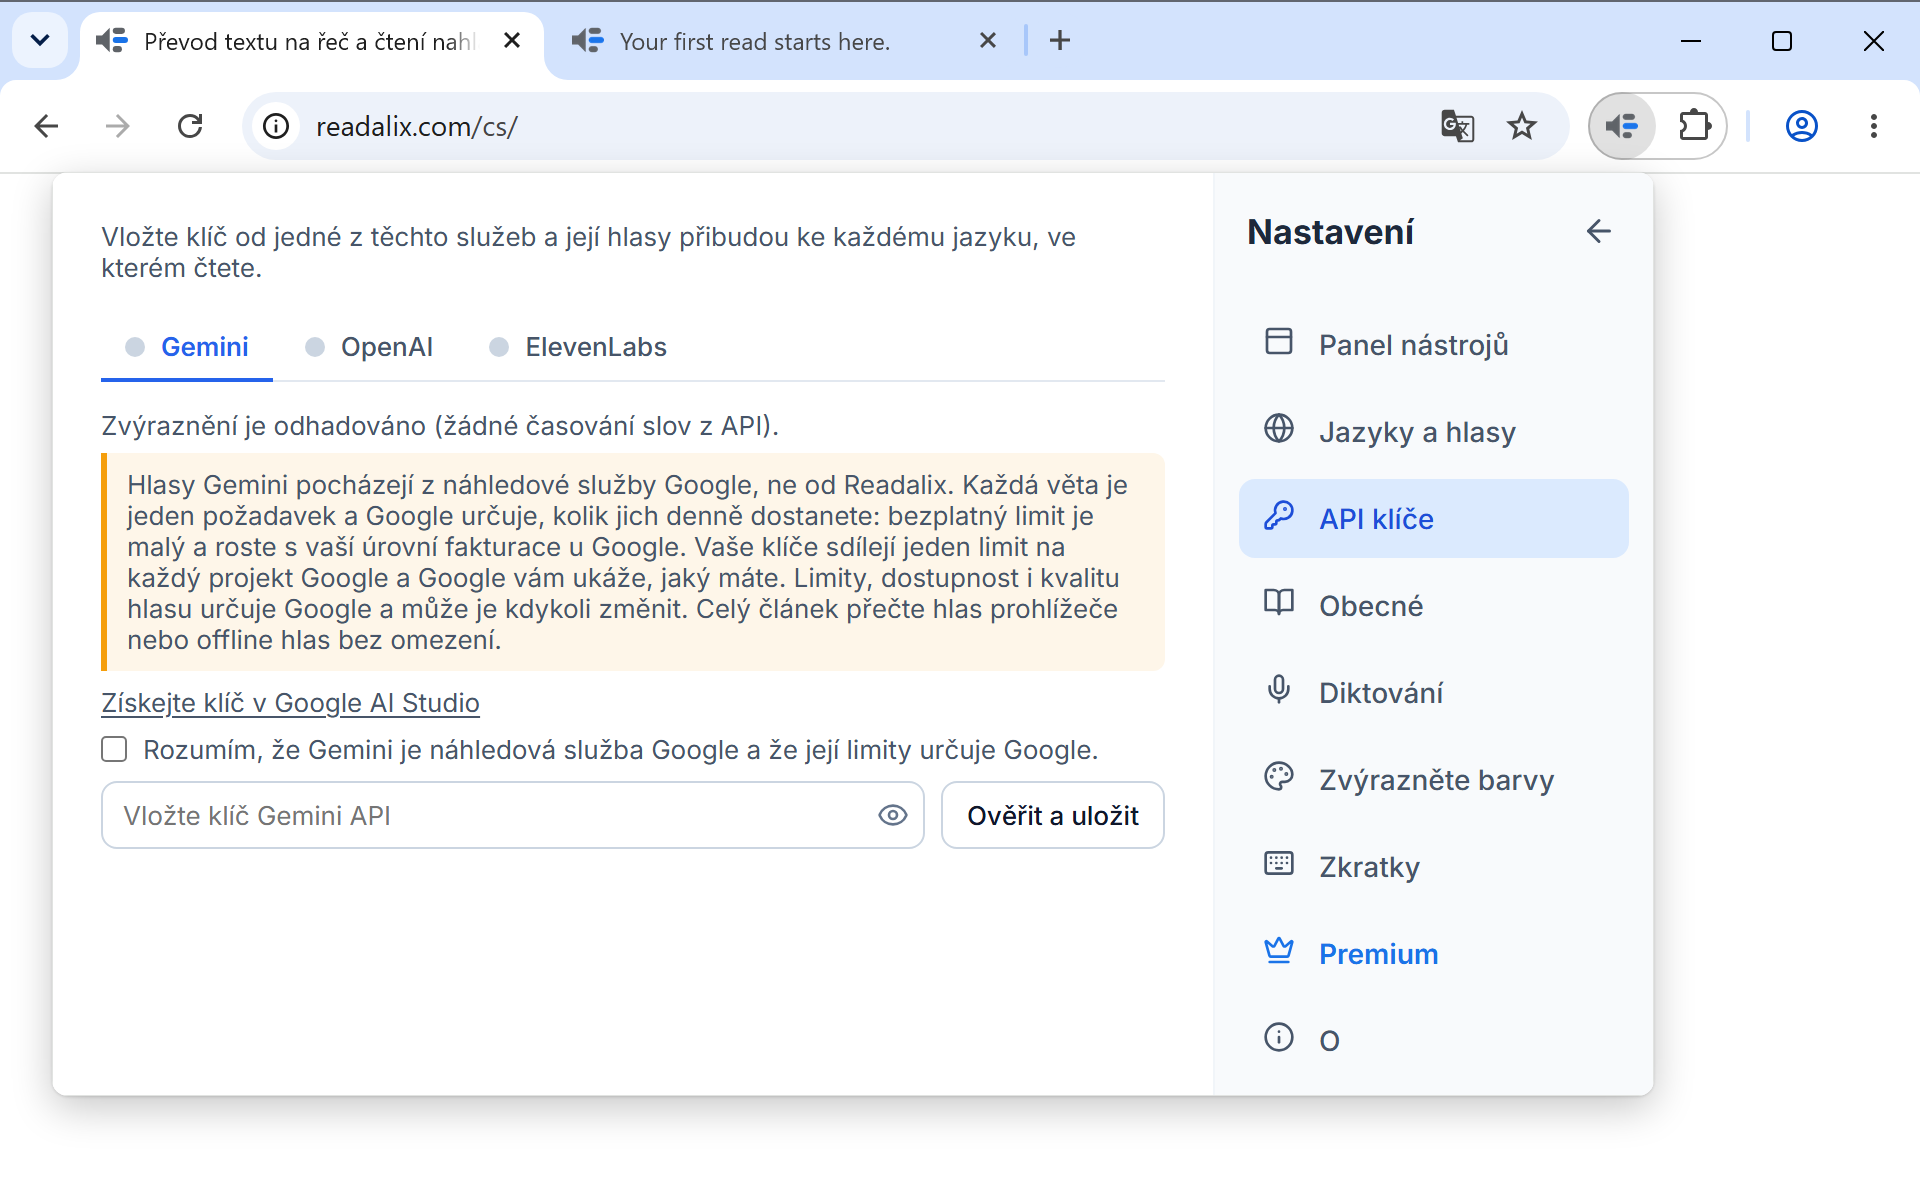The height and width of the screenshot is (1200, 1920).
Task: Open a new browser tab
Action: 1060,41
